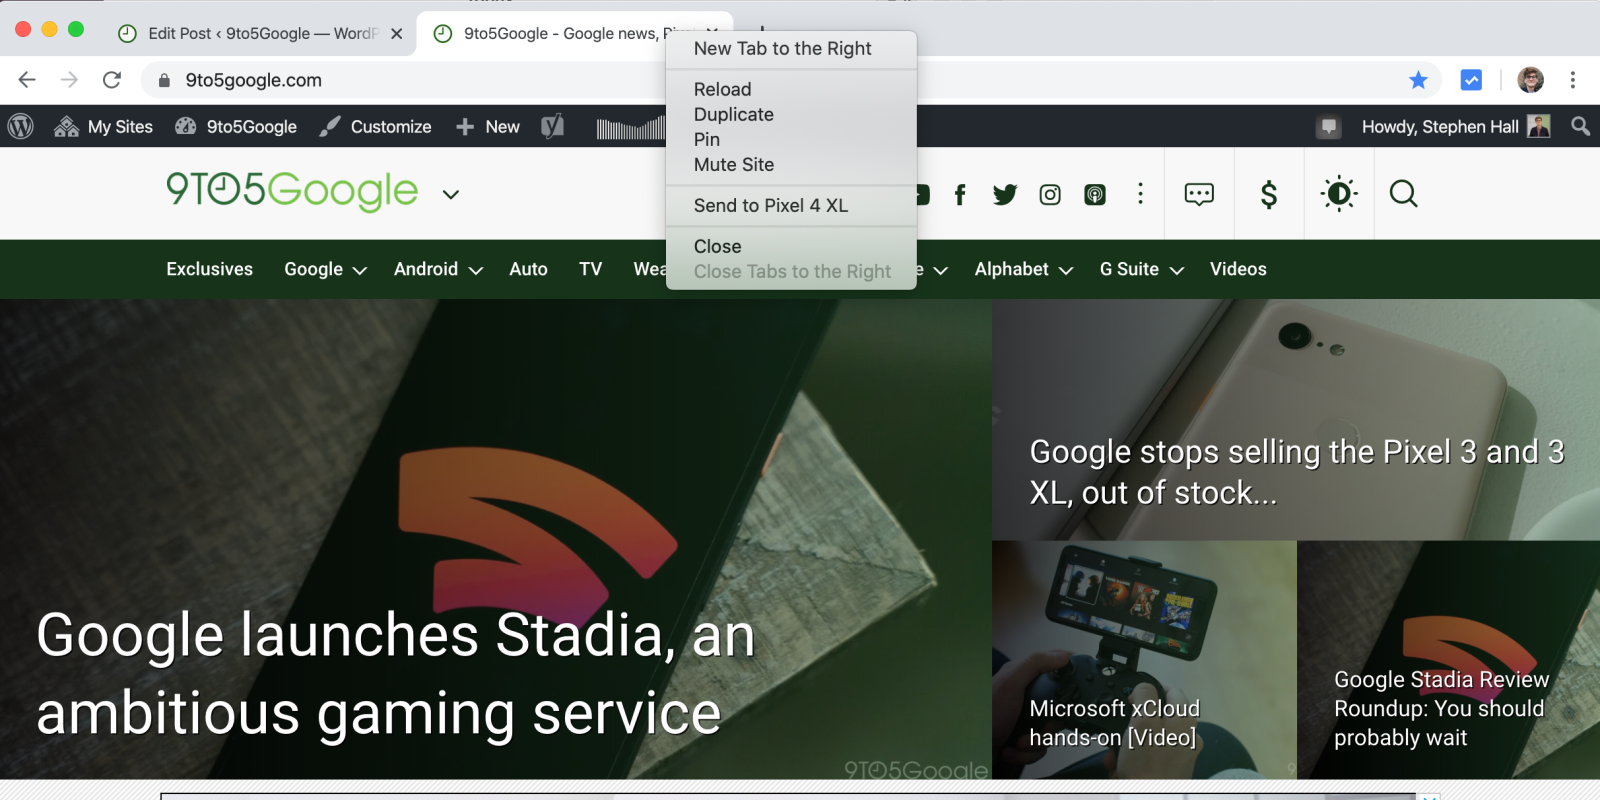Expand the Google nav dropdown
Screen dimensions: 1600x800
pos(325,270)
